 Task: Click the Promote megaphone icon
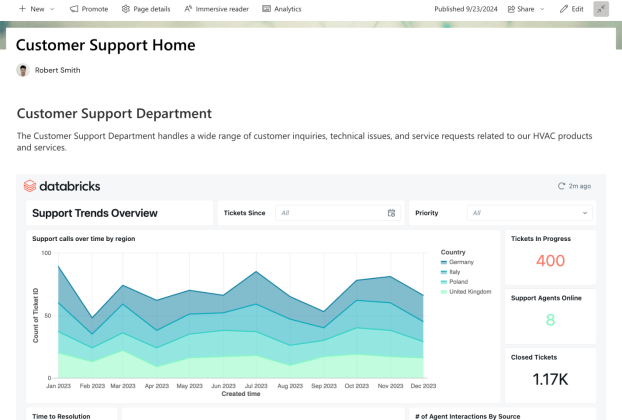pyautogui.click(x=75, y=9)
